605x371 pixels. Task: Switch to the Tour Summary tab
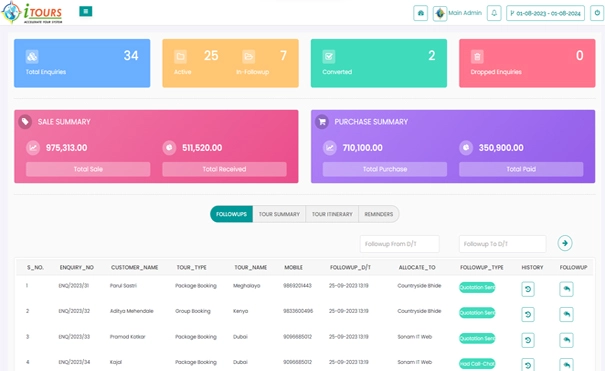[279, 214]
